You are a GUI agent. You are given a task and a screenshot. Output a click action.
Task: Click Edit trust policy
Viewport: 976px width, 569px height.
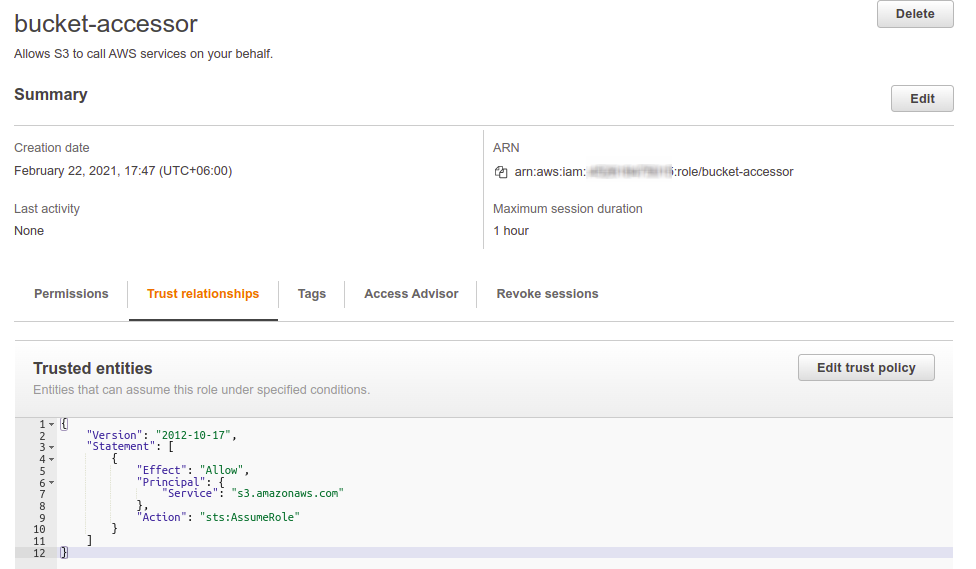(866, 368)
